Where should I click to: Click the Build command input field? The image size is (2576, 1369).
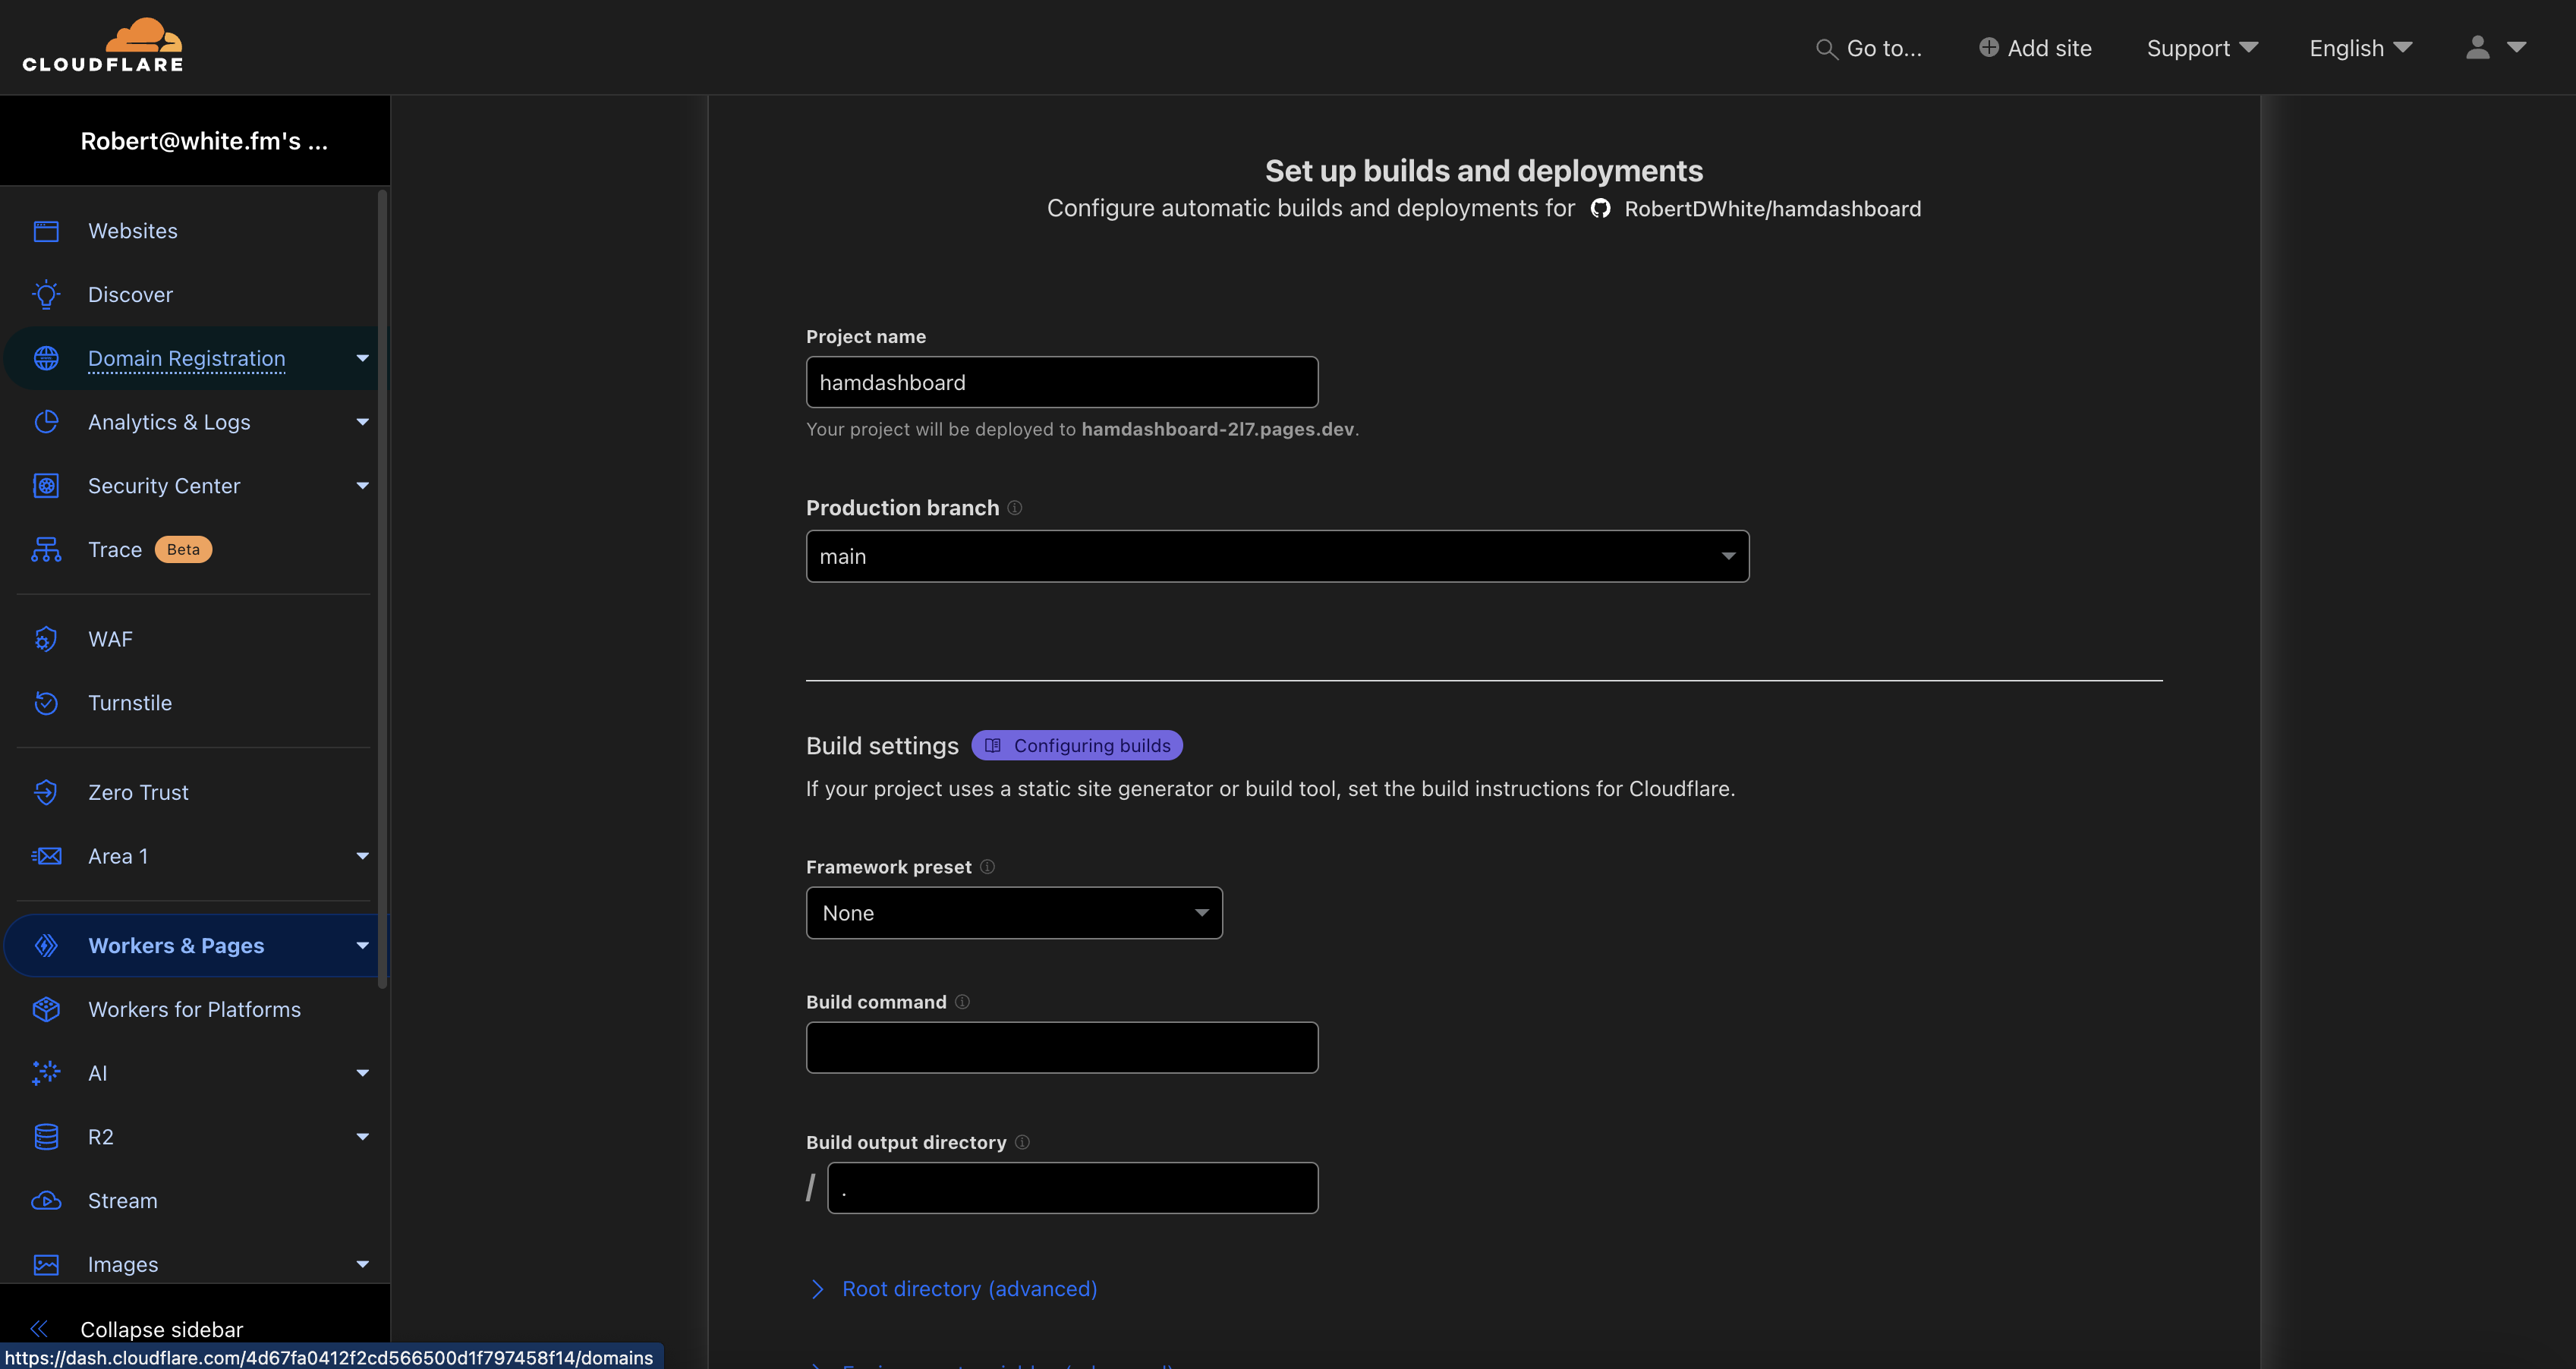click(1062, 1048)
